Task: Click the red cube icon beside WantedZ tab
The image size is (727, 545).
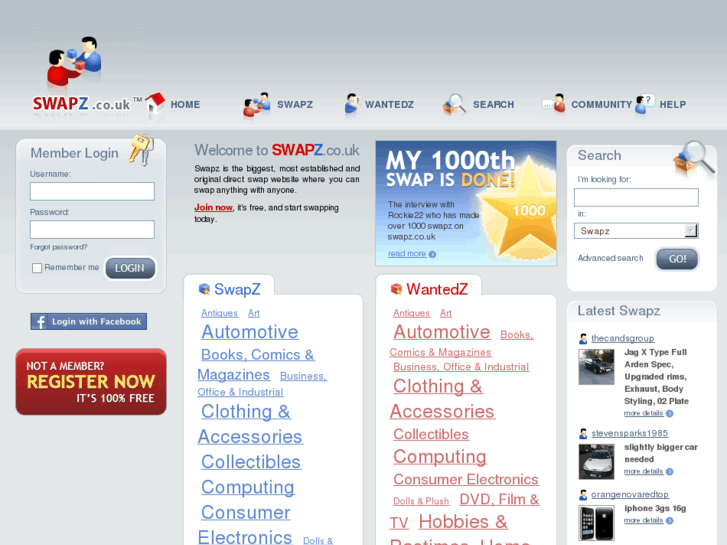Action: 396,289
